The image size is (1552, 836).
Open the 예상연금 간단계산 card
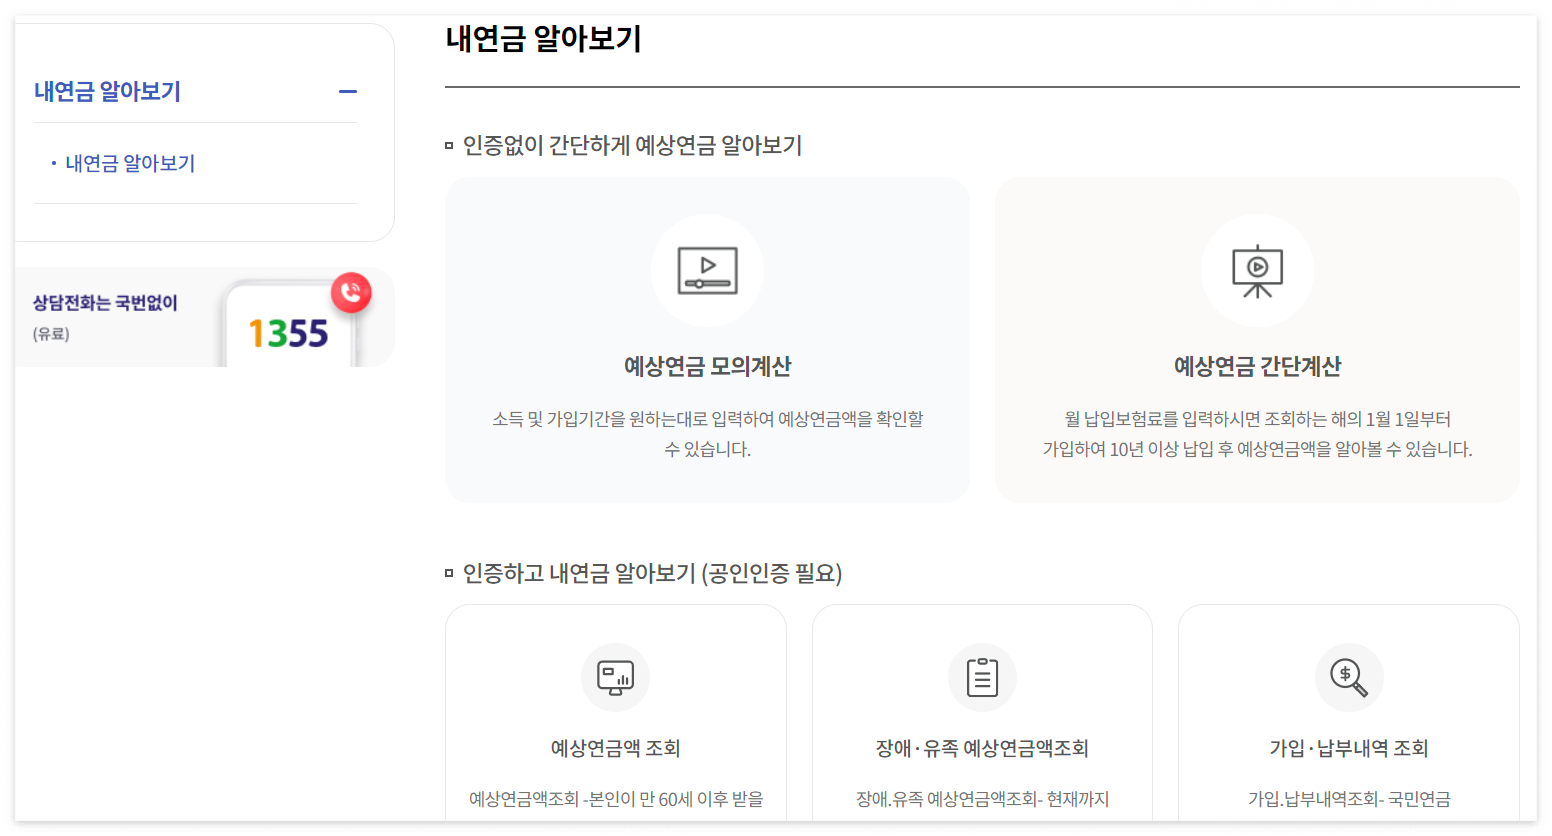[x=1257, y=340]
